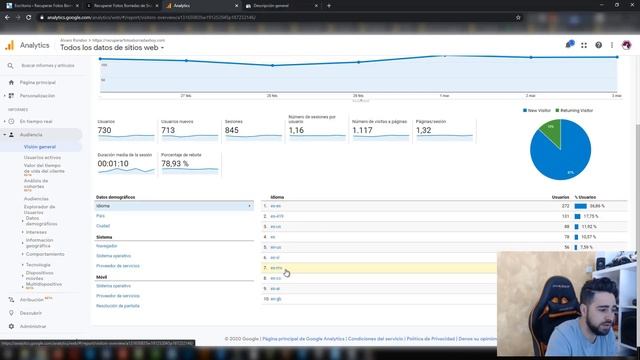Click the Personalización dashboard icon
This screenshot has height=360, width=640.
pos(11,96)
